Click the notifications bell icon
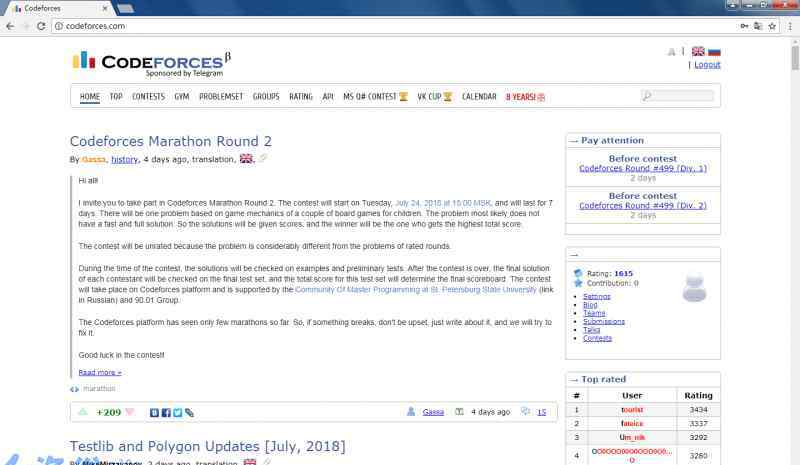The height and width of the screenshot is (465, 800). coord(671,52)
